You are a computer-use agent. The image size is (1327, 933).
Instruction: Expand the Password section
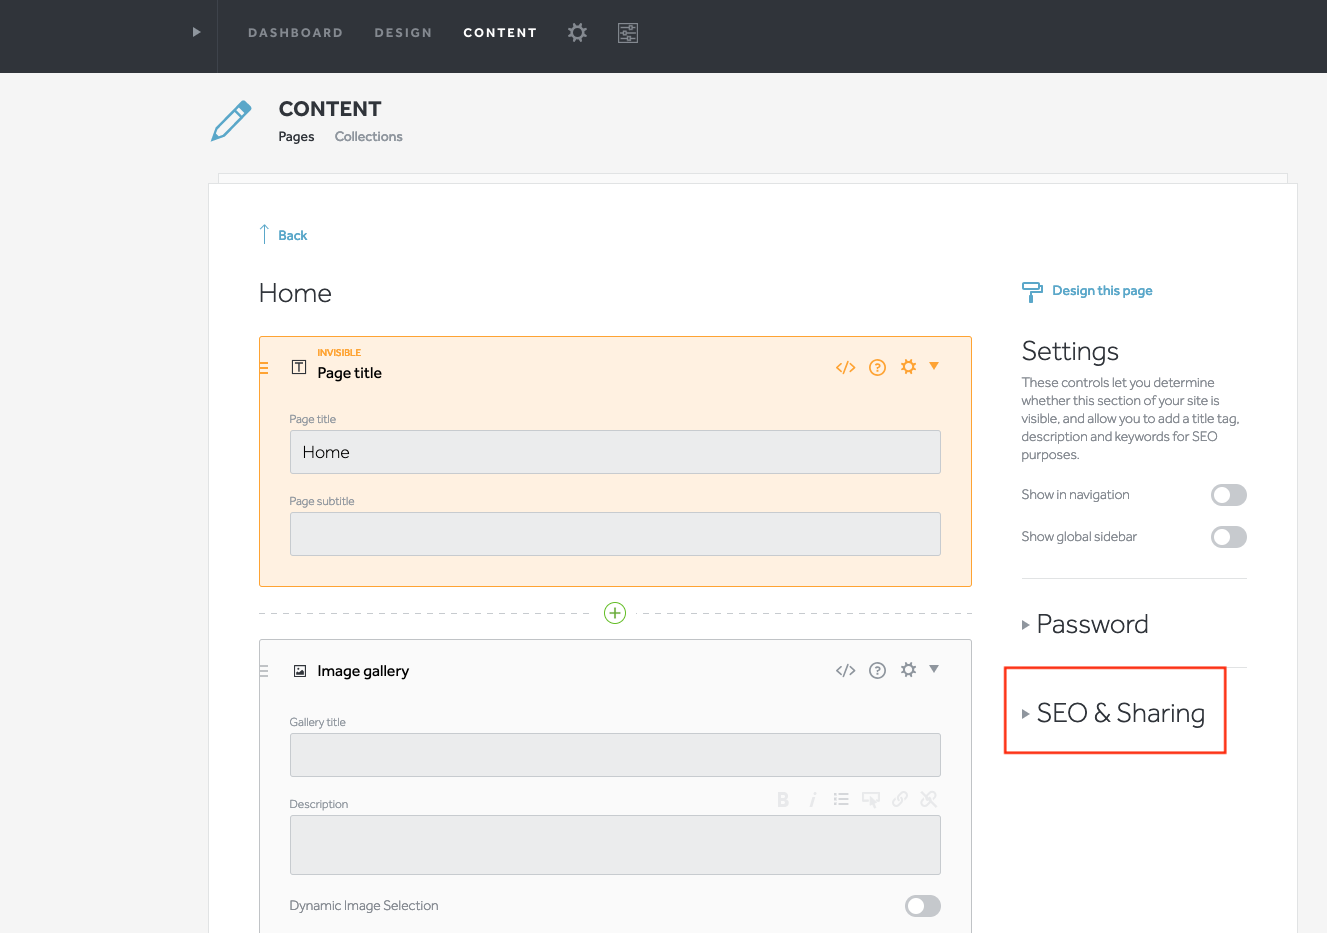pyautogui.click(x=1091, y=625)
